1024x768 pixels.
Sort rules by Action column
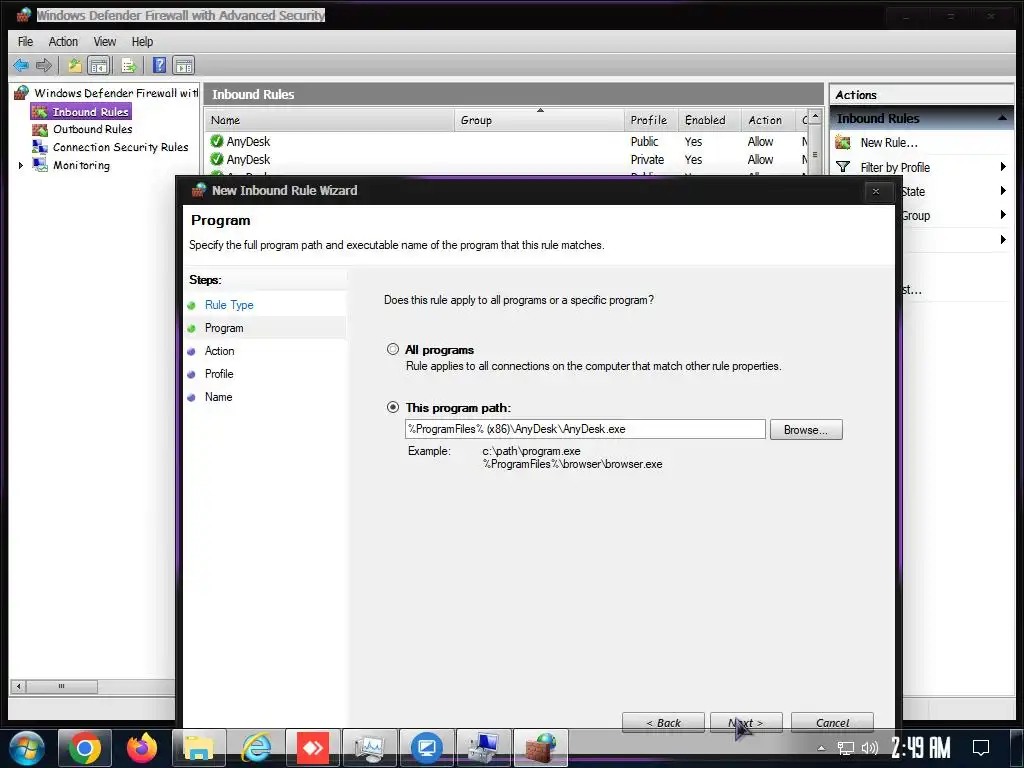(x=769, y=120)
